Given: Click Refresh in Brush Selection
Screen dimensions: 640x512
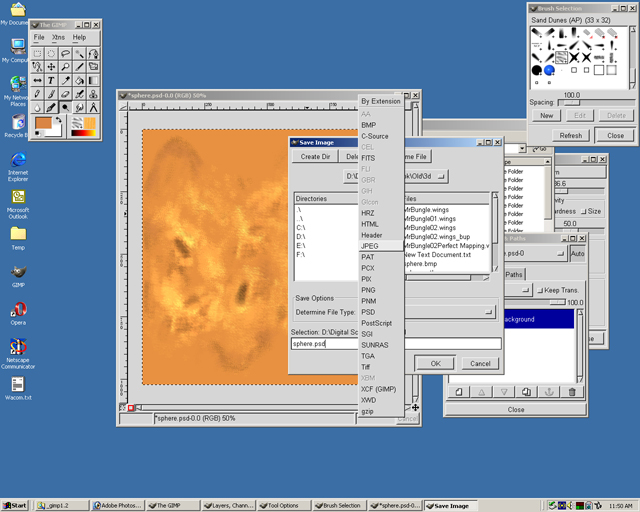Looking at the screenshot, I should tap(571, 136).
